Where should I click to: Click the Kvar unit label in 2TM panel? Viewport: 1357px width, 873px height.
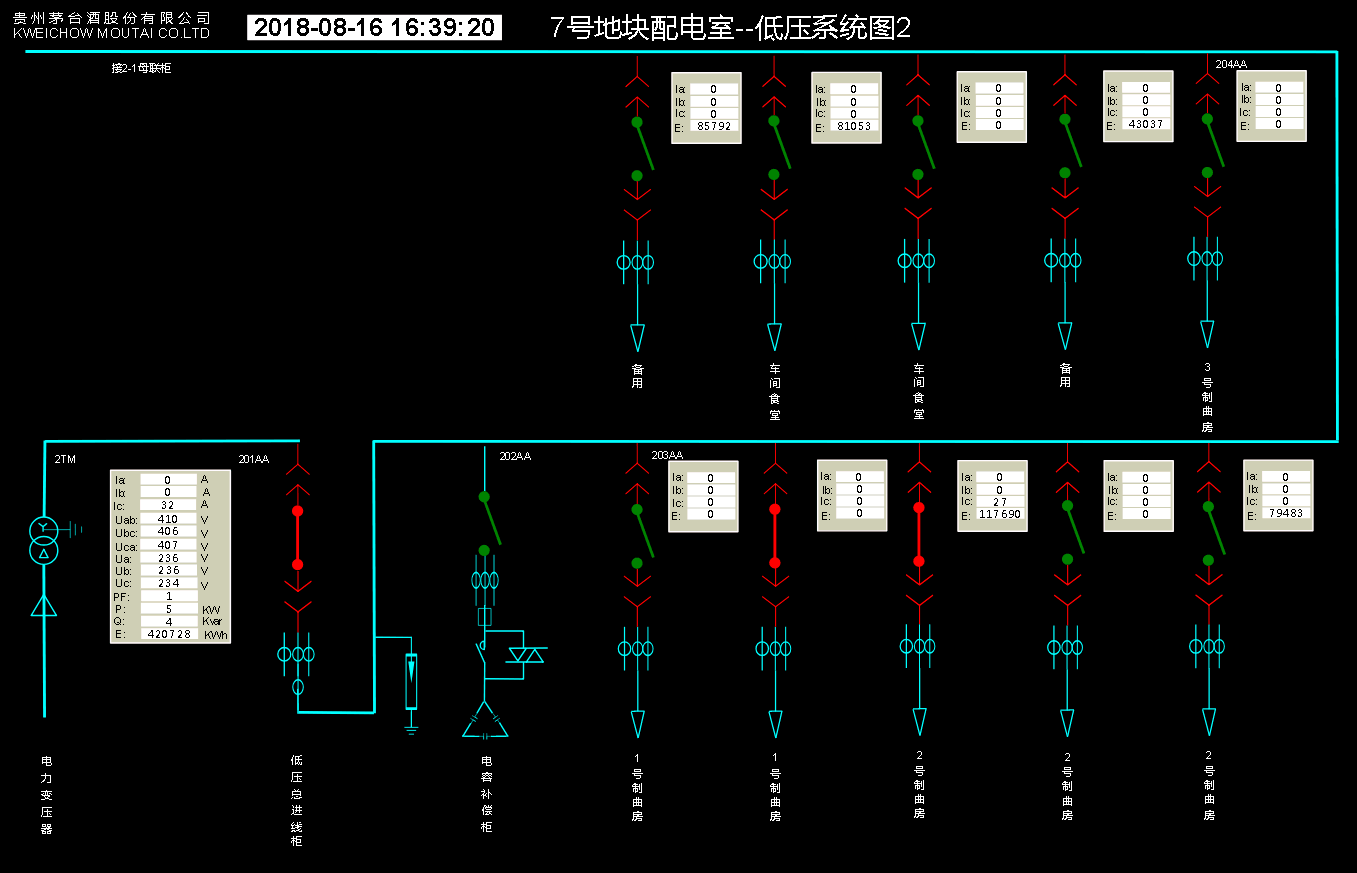click(213, 621)
